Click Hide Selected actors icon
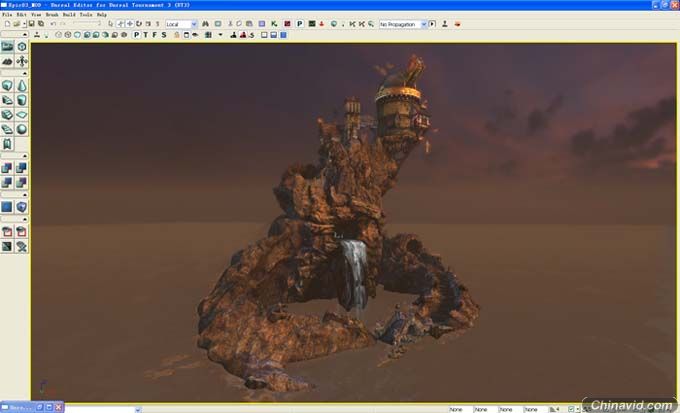The image size is (680, 413). 22,232
